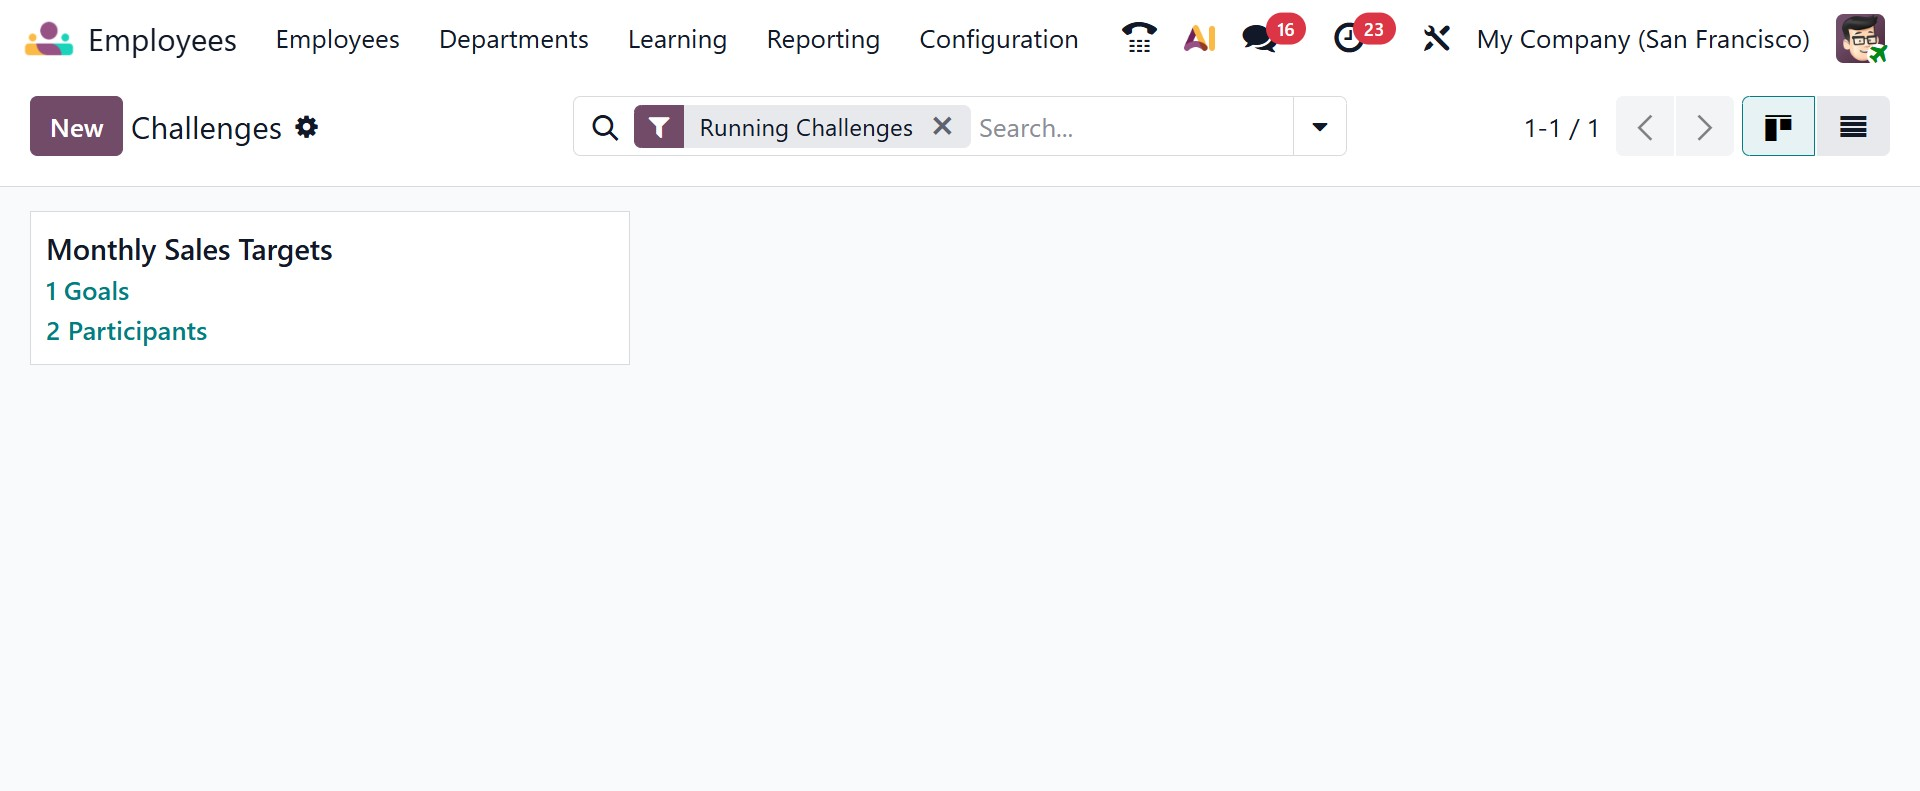Go to the next page arrow
1920x791 pixels.
[1705, 127]
